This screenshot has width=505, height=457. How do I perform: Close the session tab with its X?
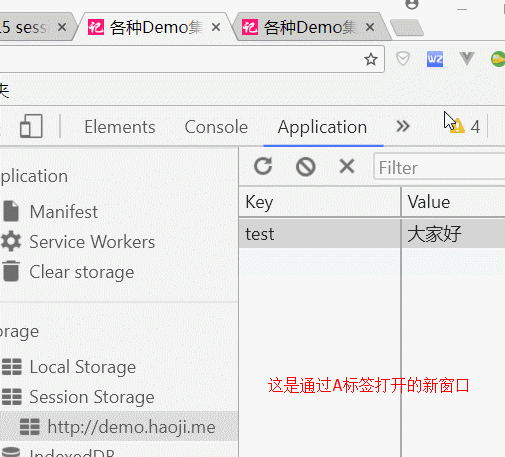[x=62, y=27]
